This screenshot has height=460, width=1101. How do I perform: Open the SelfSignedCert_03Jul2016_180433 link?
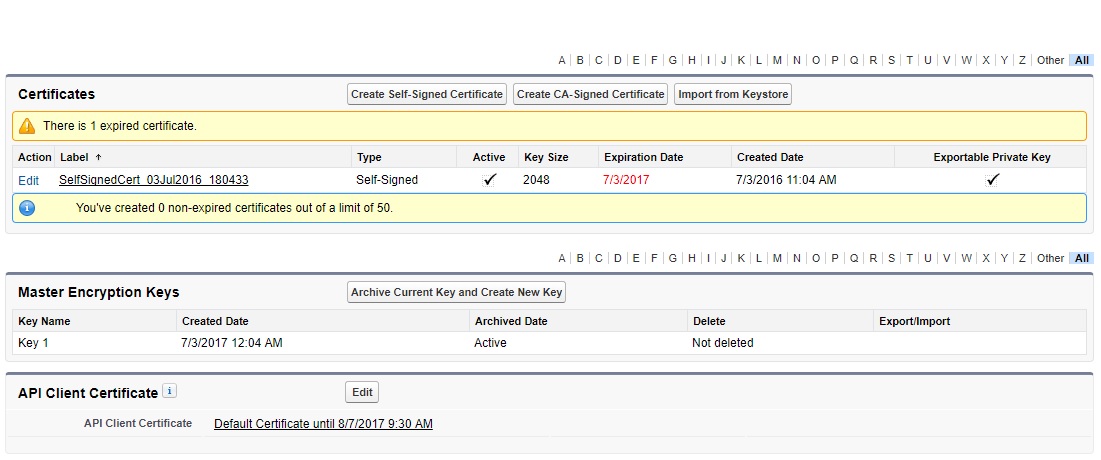click(154, 180)
